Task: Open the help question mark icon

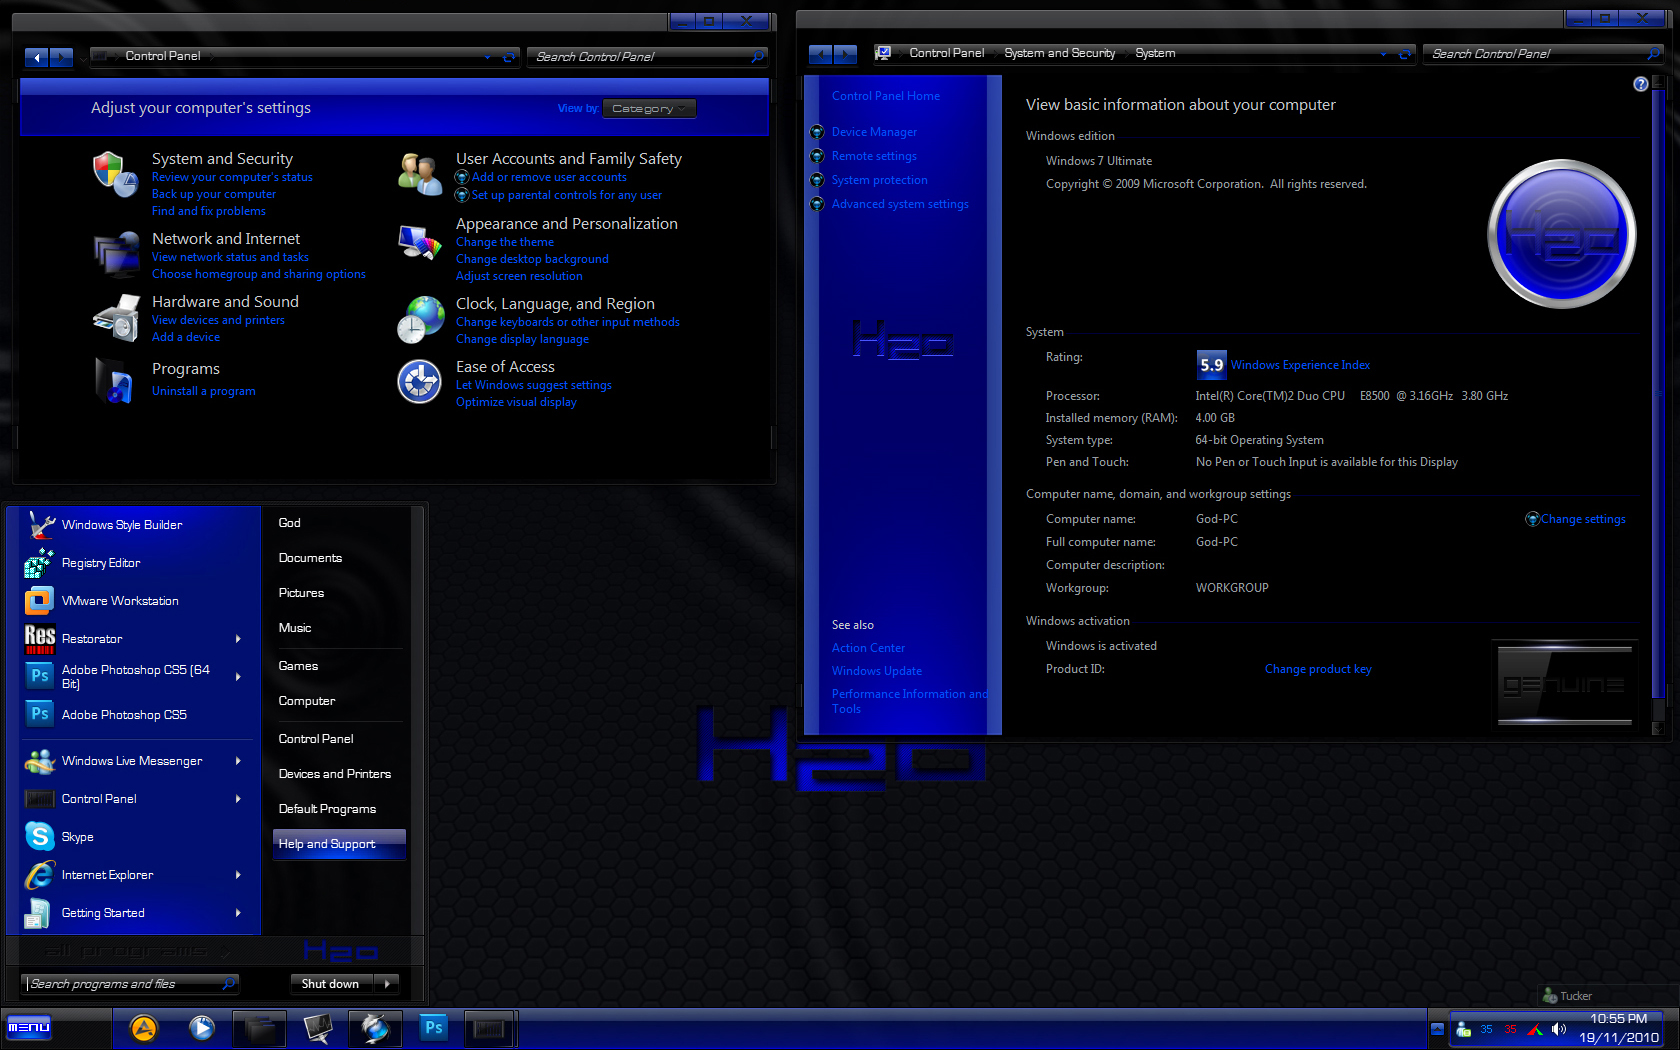Action: click(x=1640, y=84)
